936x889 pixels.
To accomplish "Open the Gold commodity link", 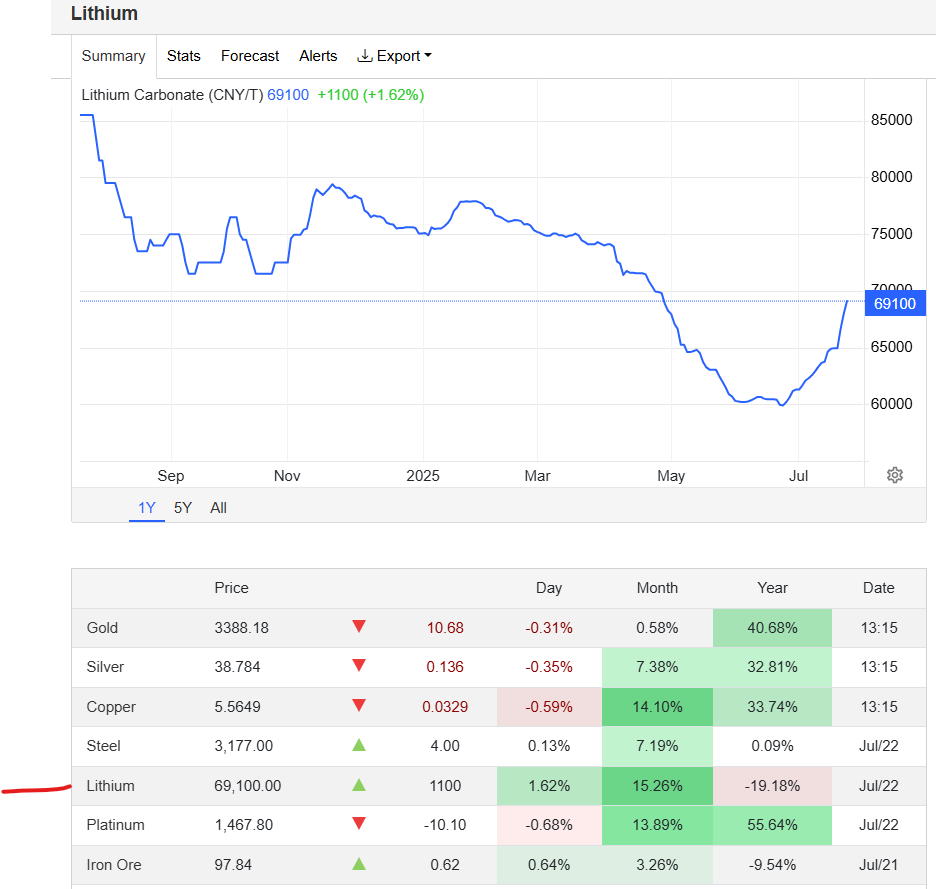I will 103,628.
